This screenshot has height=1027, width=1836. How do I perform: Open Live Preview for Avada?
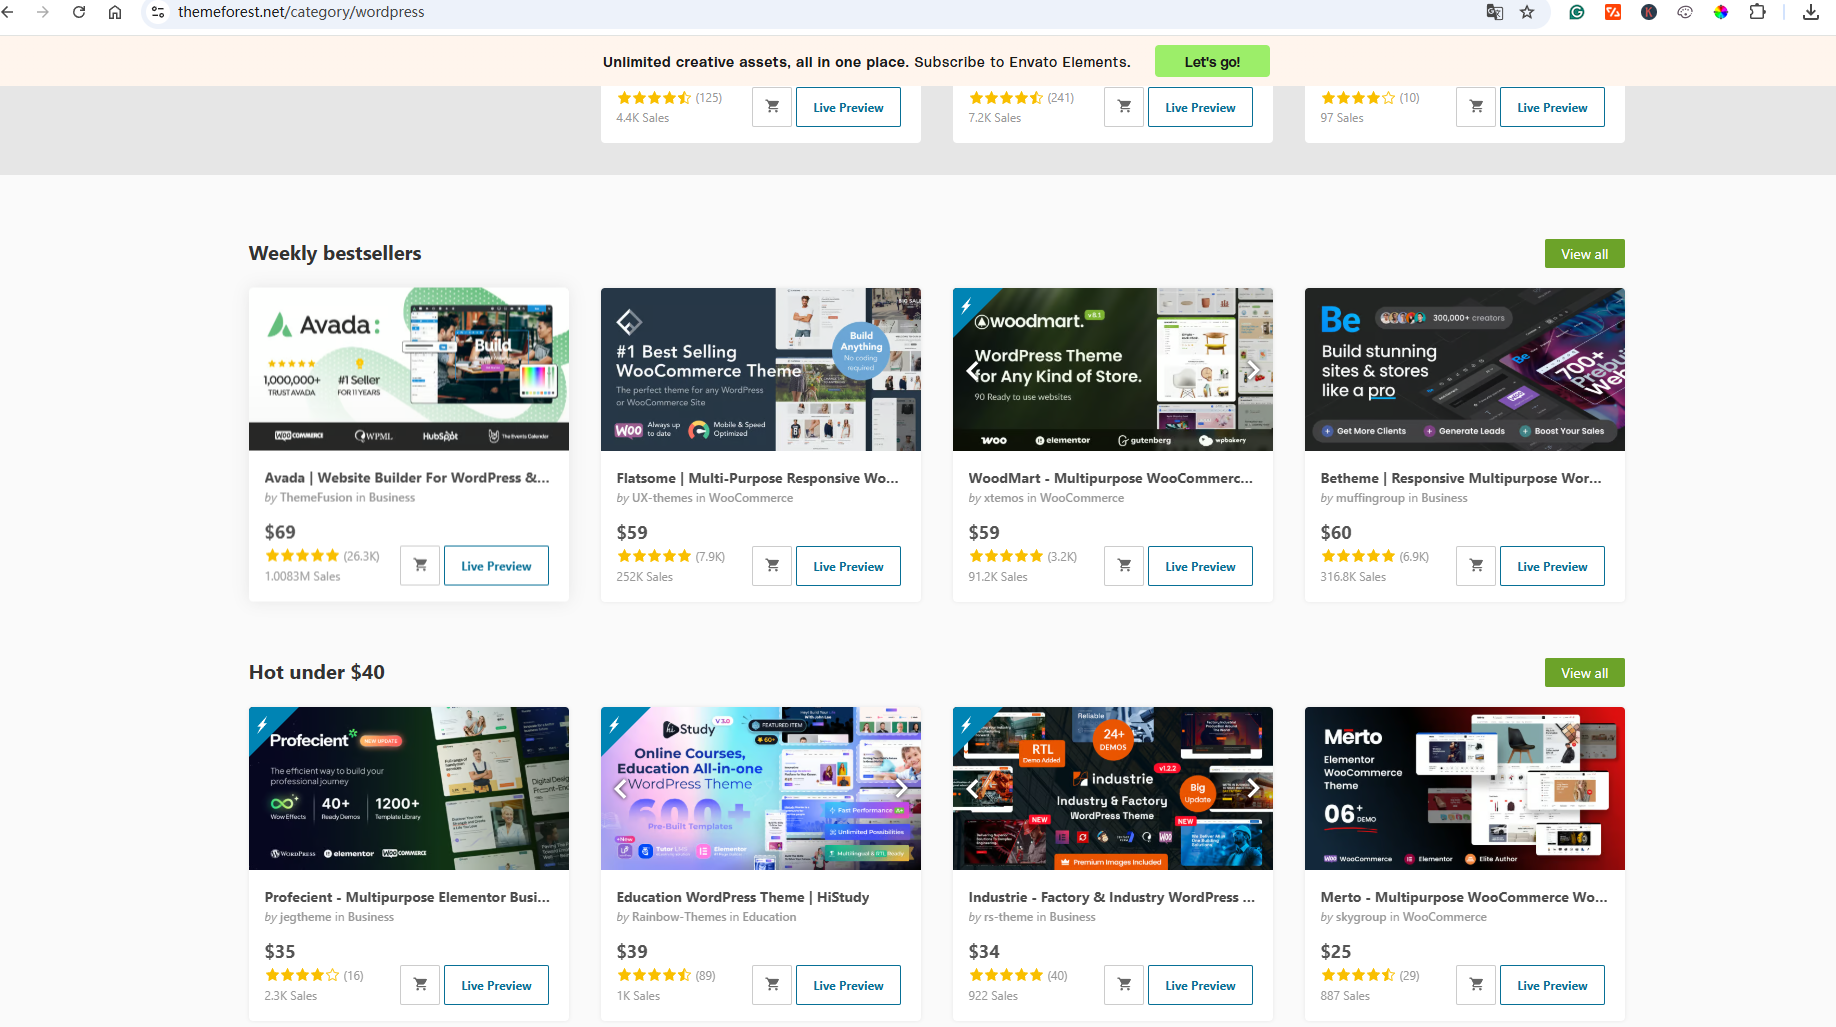click(x=496, y=566)
